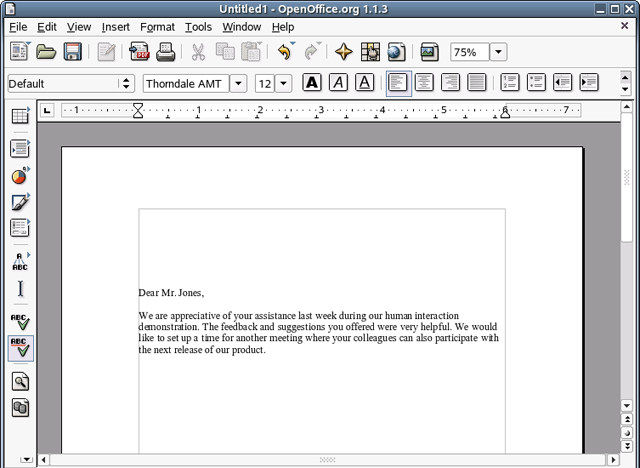This screenshot has height=468, width=640.
Task: Open the Format menu
Action: [x=157, y=27]
